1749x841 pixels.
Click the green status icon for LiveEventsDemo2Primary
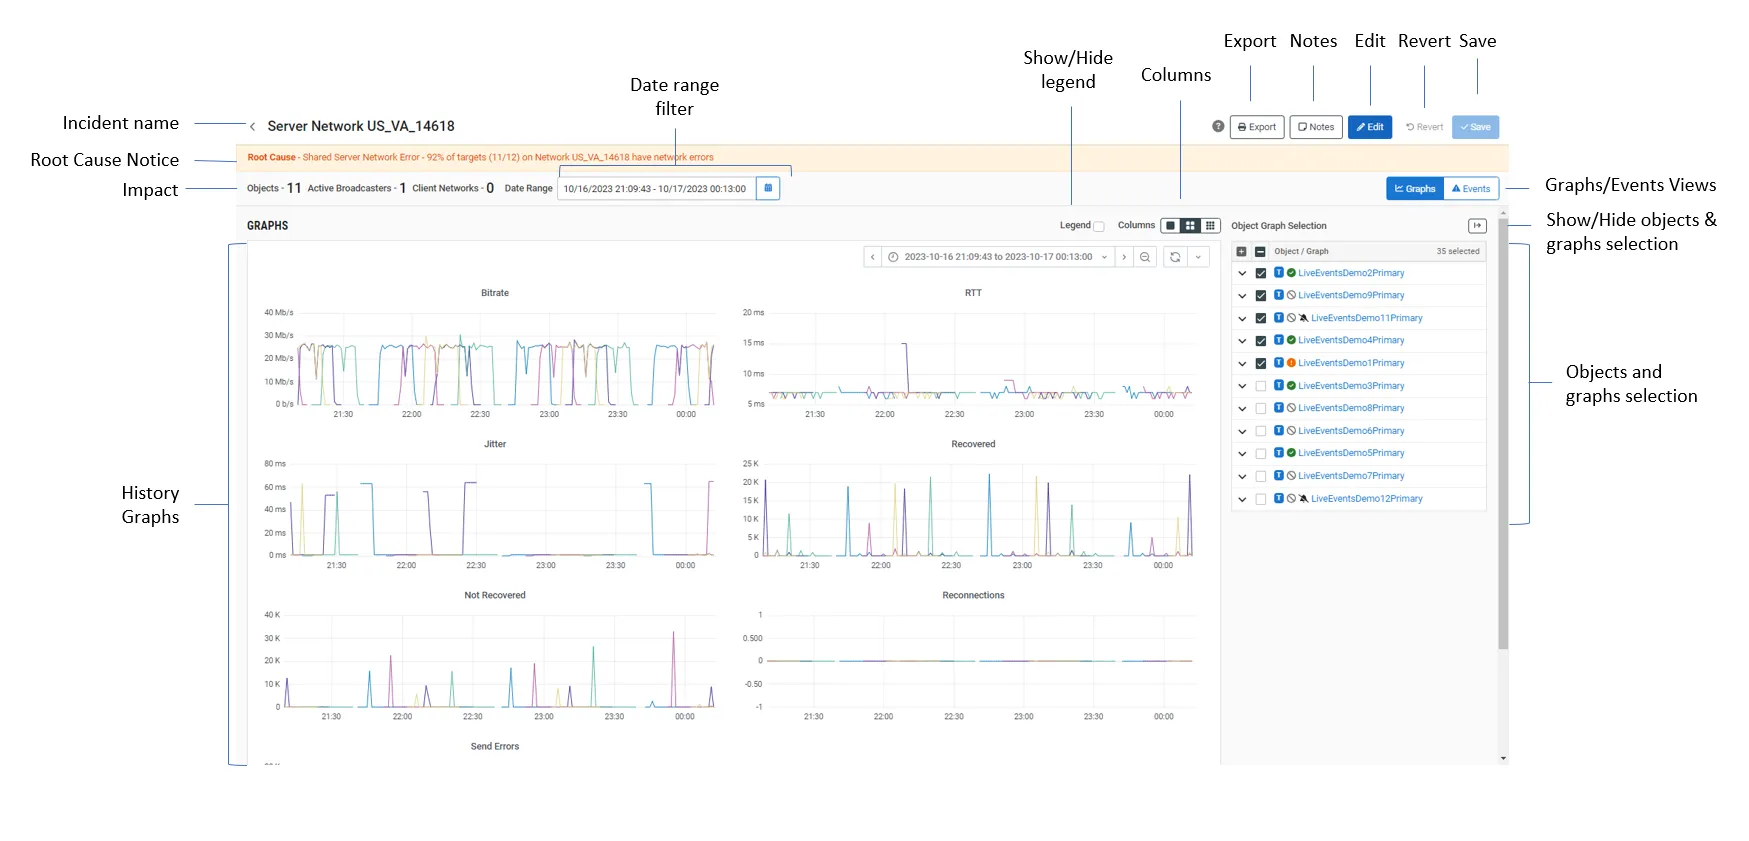(1291, 273)
